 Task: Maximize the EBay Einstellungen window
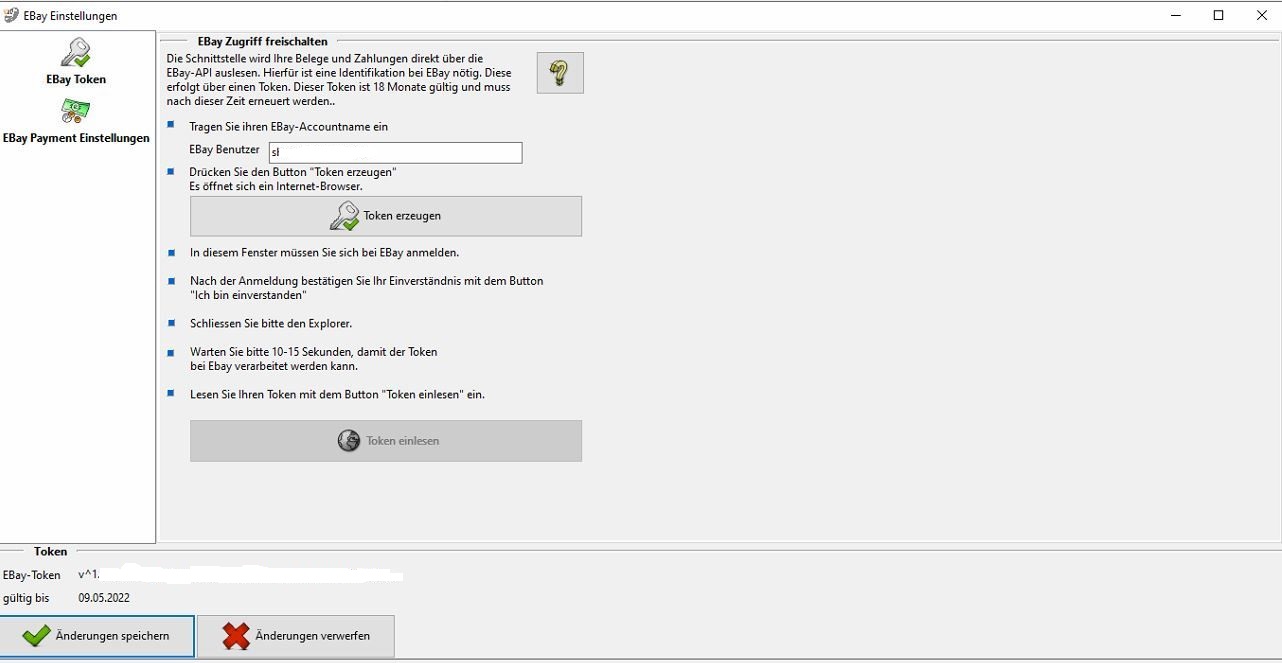(x=1218, y=15)
